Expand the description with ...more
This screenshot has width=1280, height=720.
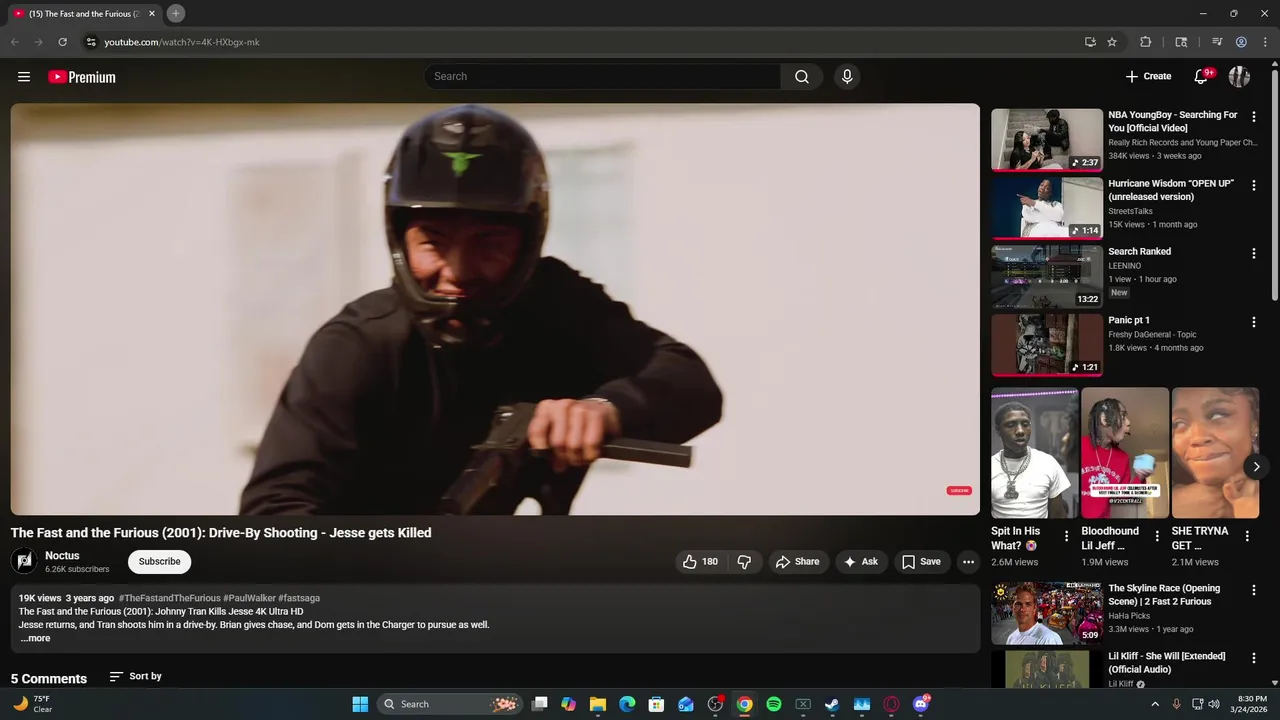(x=35, y=638)
